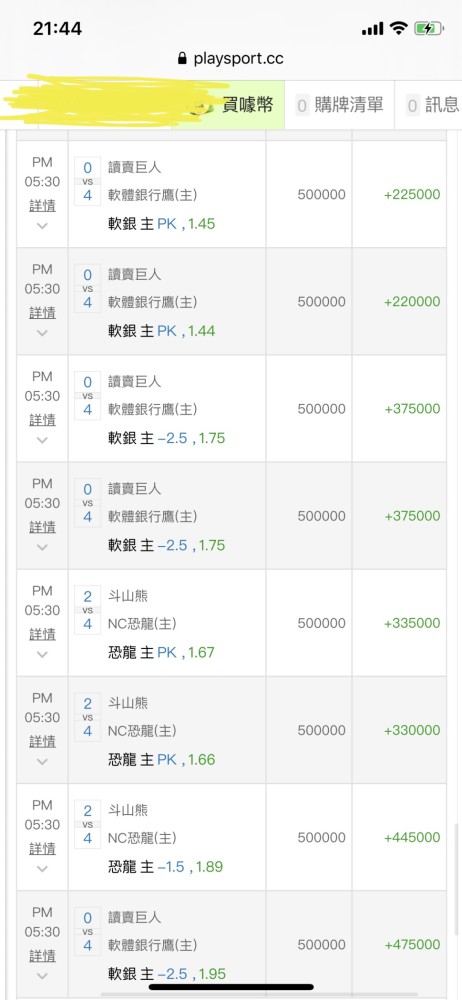Click the 0 badge beside 訊息

pos(412,105)
